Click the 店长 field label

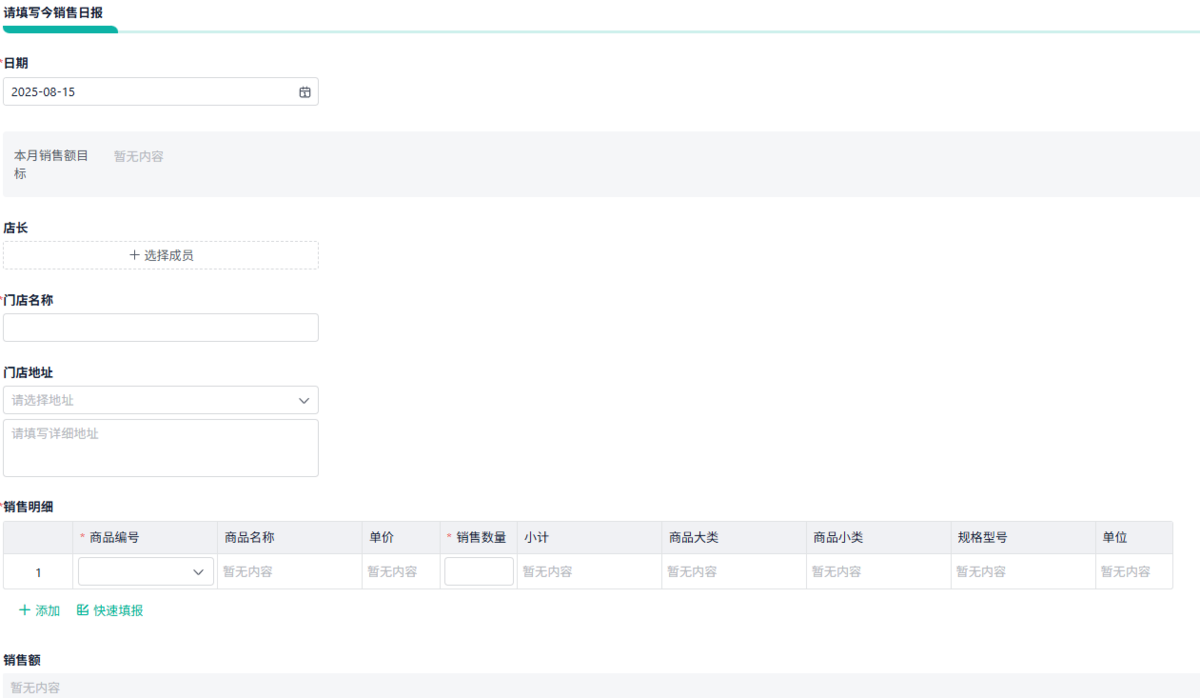pos(16,228)
